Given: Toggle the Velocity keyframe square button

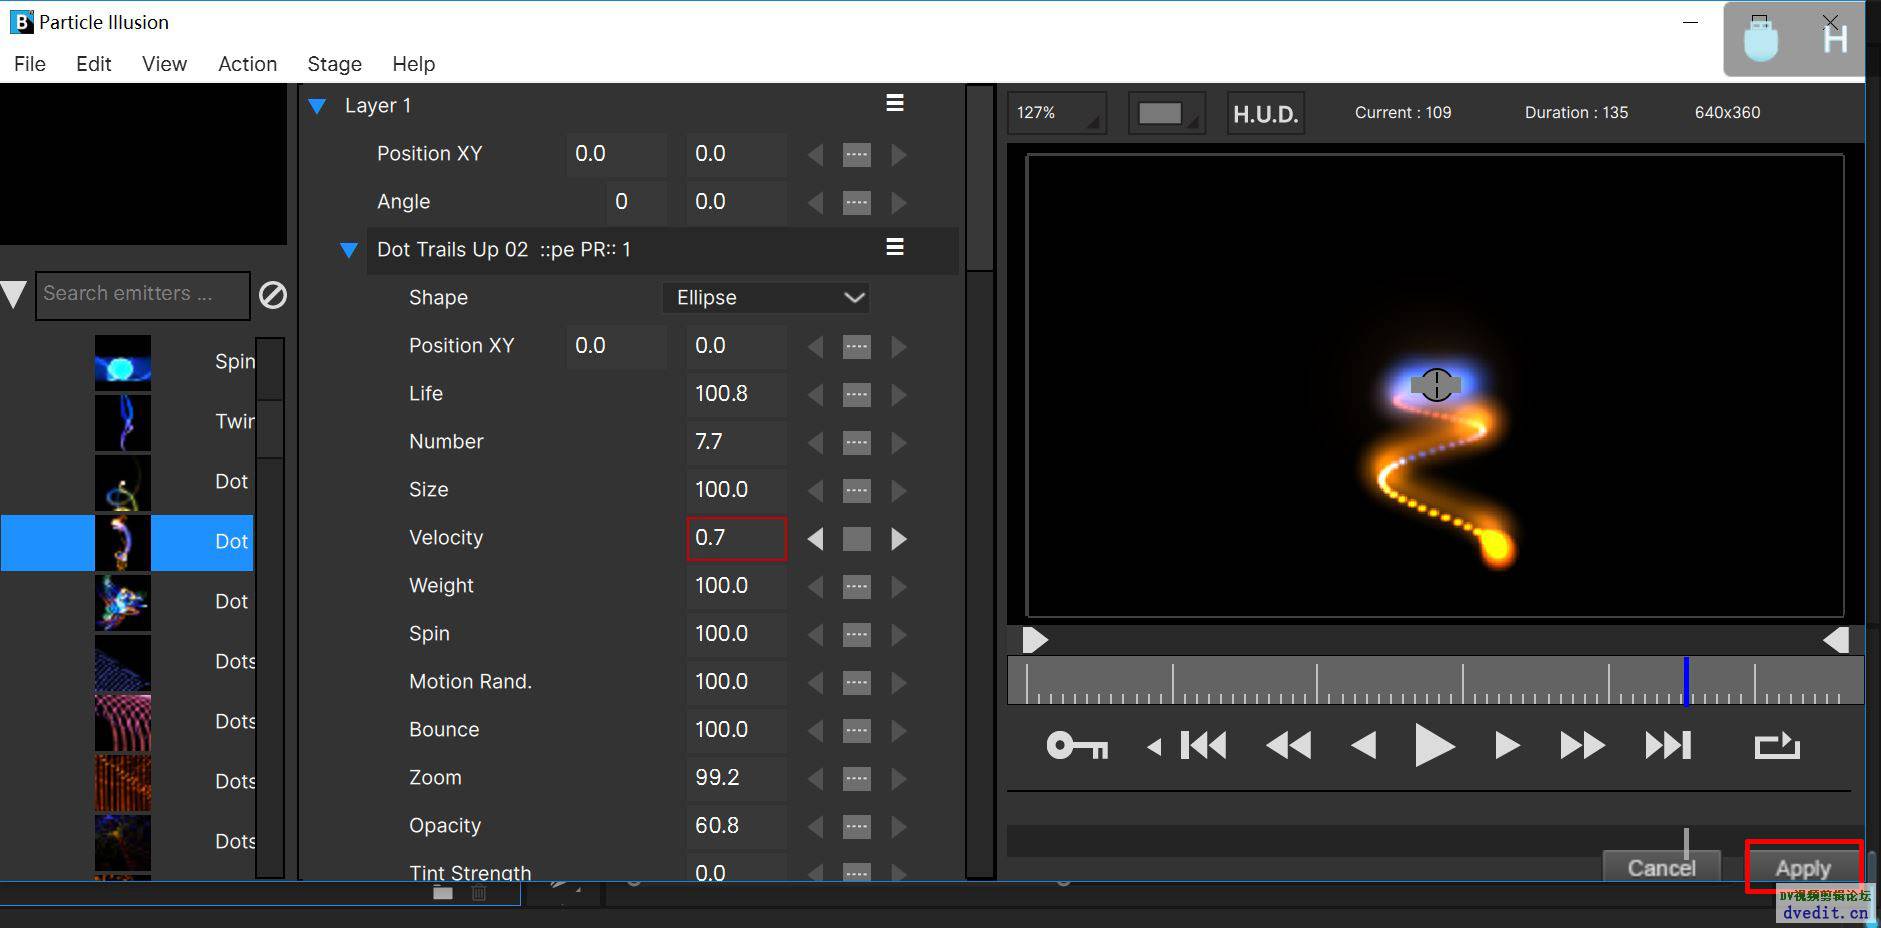Looking at the screenshot, I should click(857, 539).
